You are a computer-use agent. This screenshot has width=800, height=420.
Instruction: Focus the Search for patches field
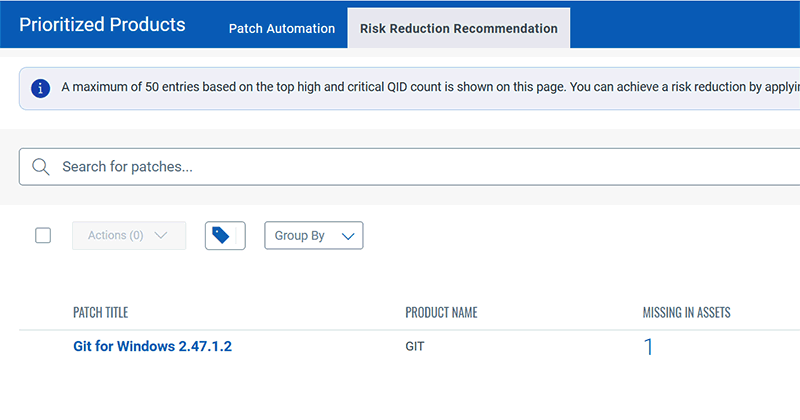(x=410, y=167)
